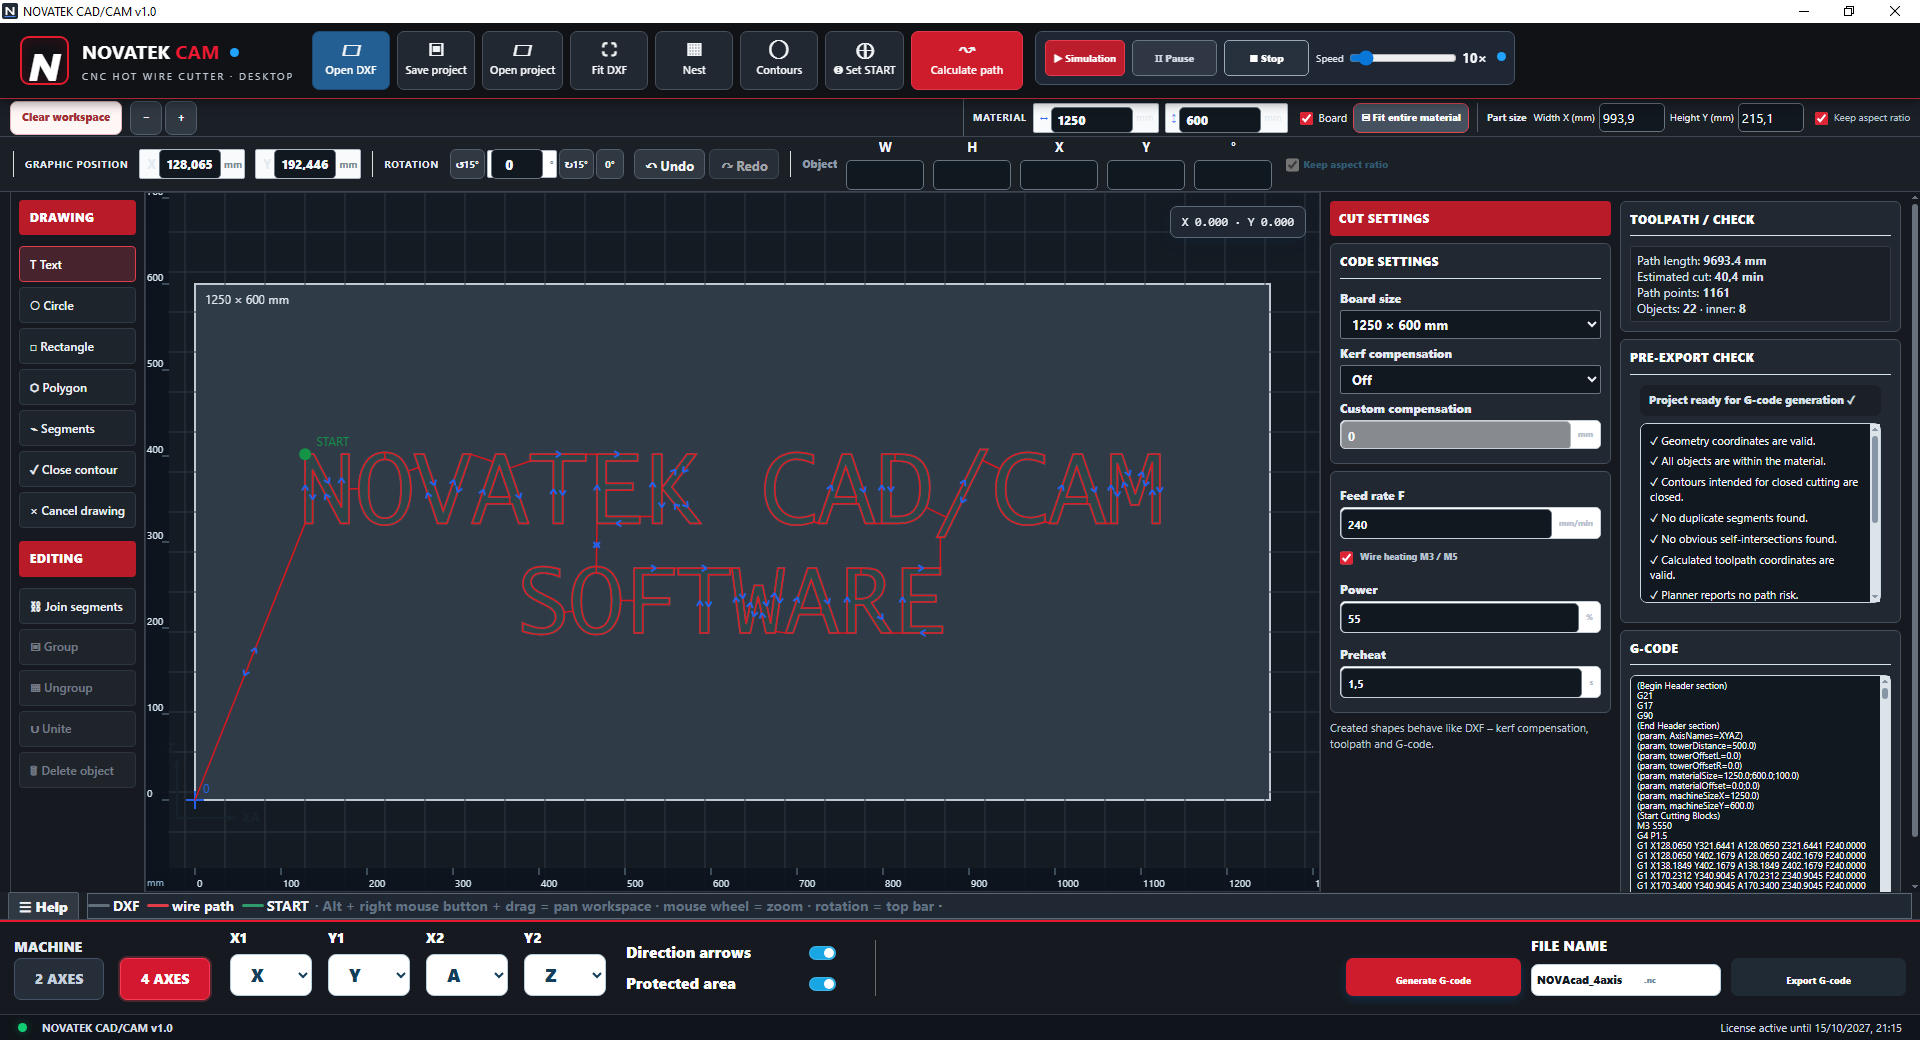Rotate counter-clockwise by 15 degrees

467,164
